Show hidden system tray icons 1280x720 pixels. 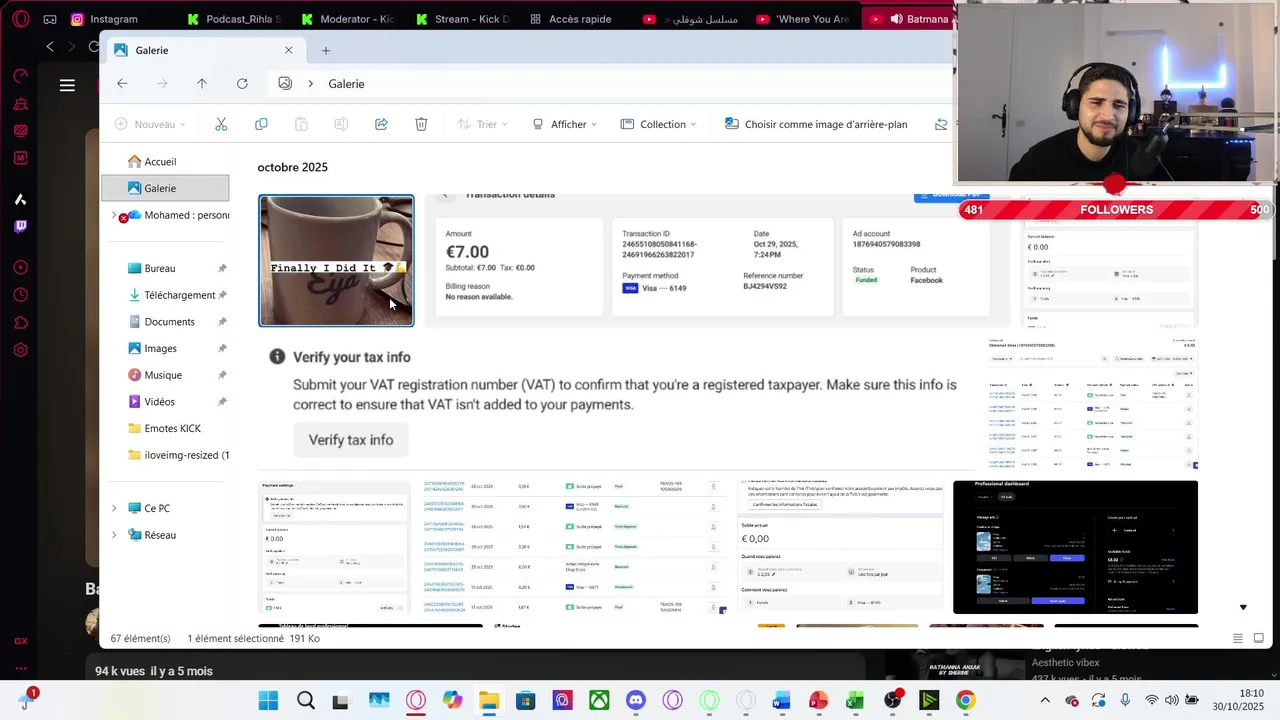click(x=1045, y=701)
